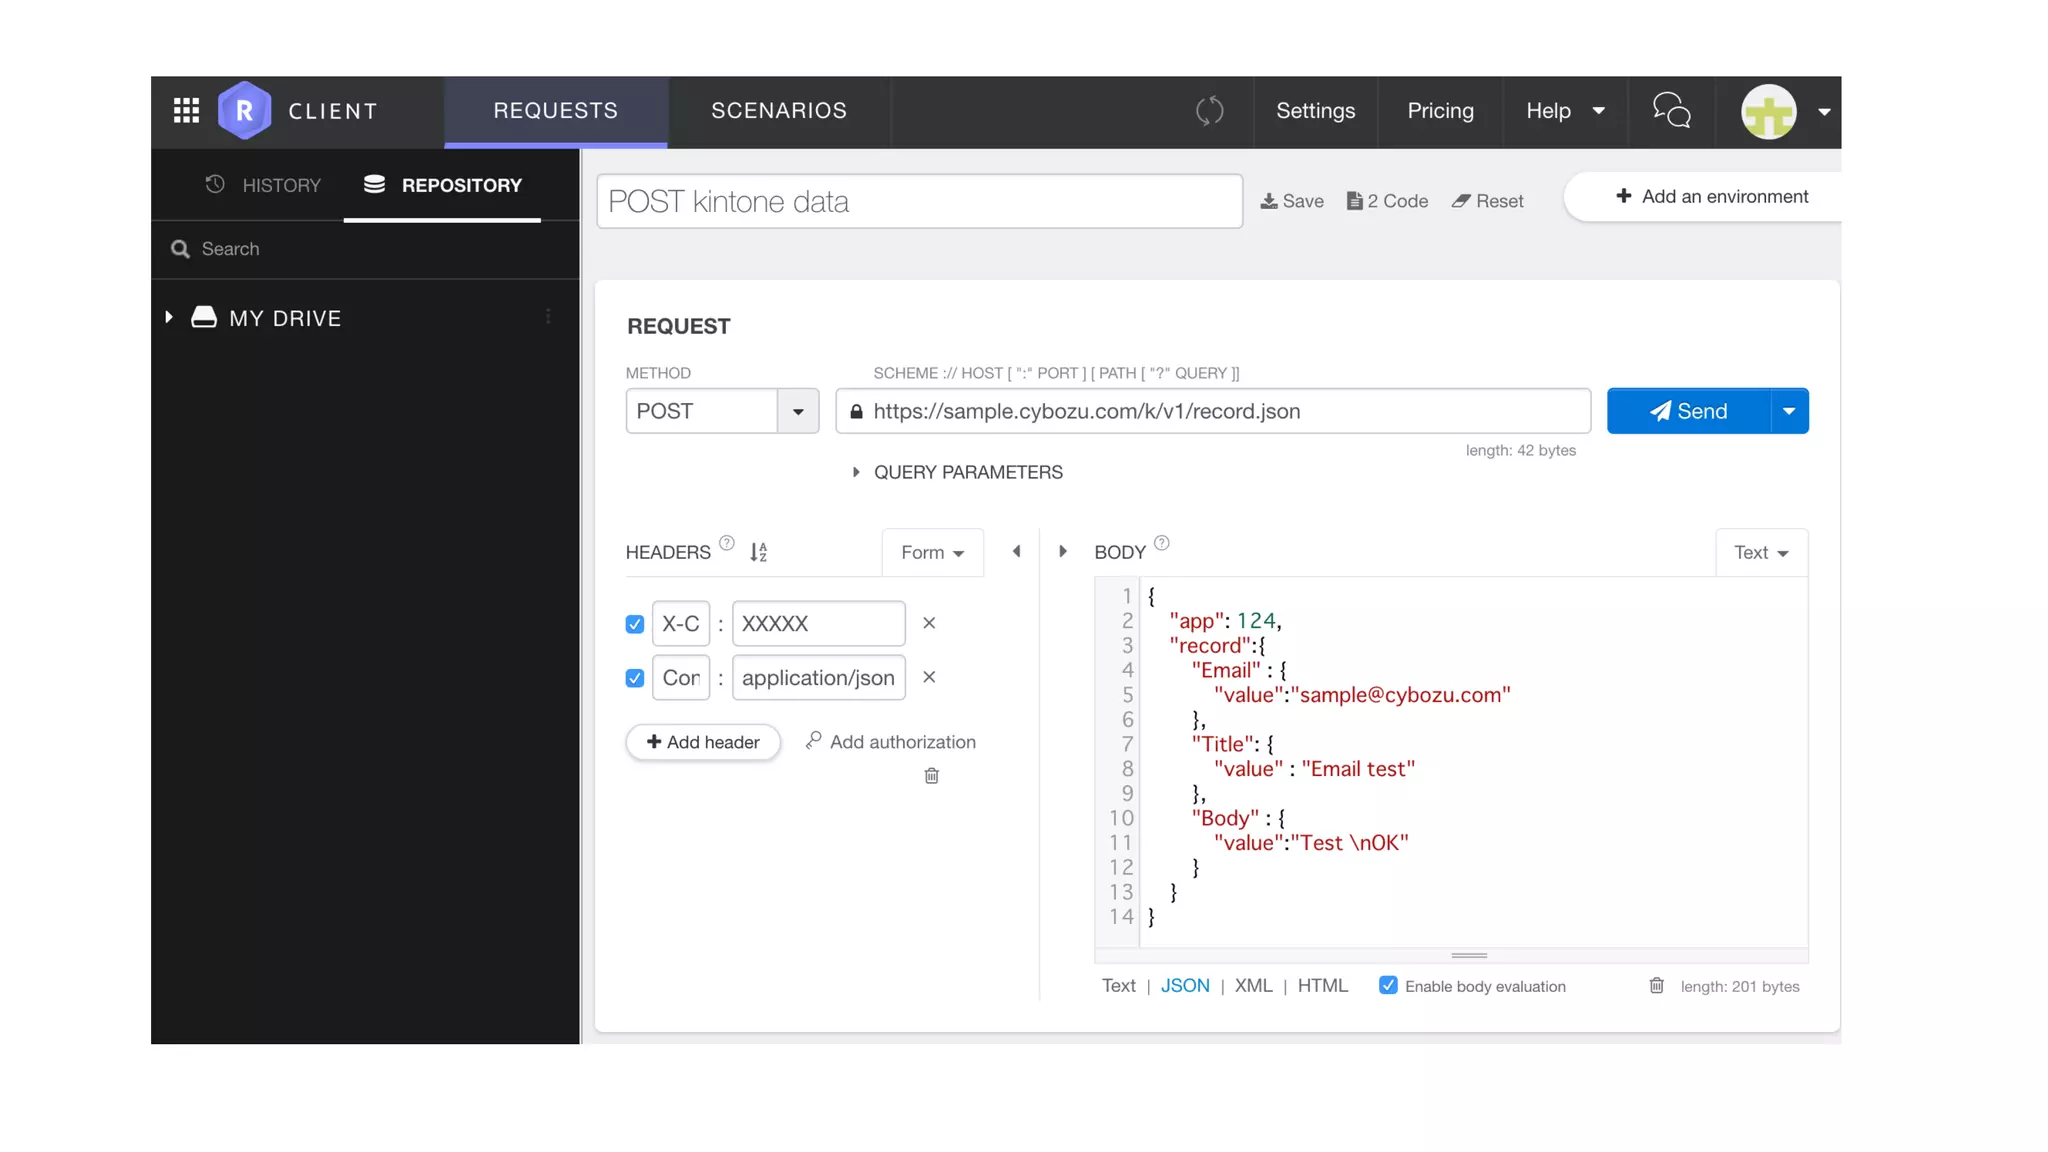This screenshot has height=1152, width=2048.
Task: Clear body with trash icon
Action: (x=1656, y=986)
